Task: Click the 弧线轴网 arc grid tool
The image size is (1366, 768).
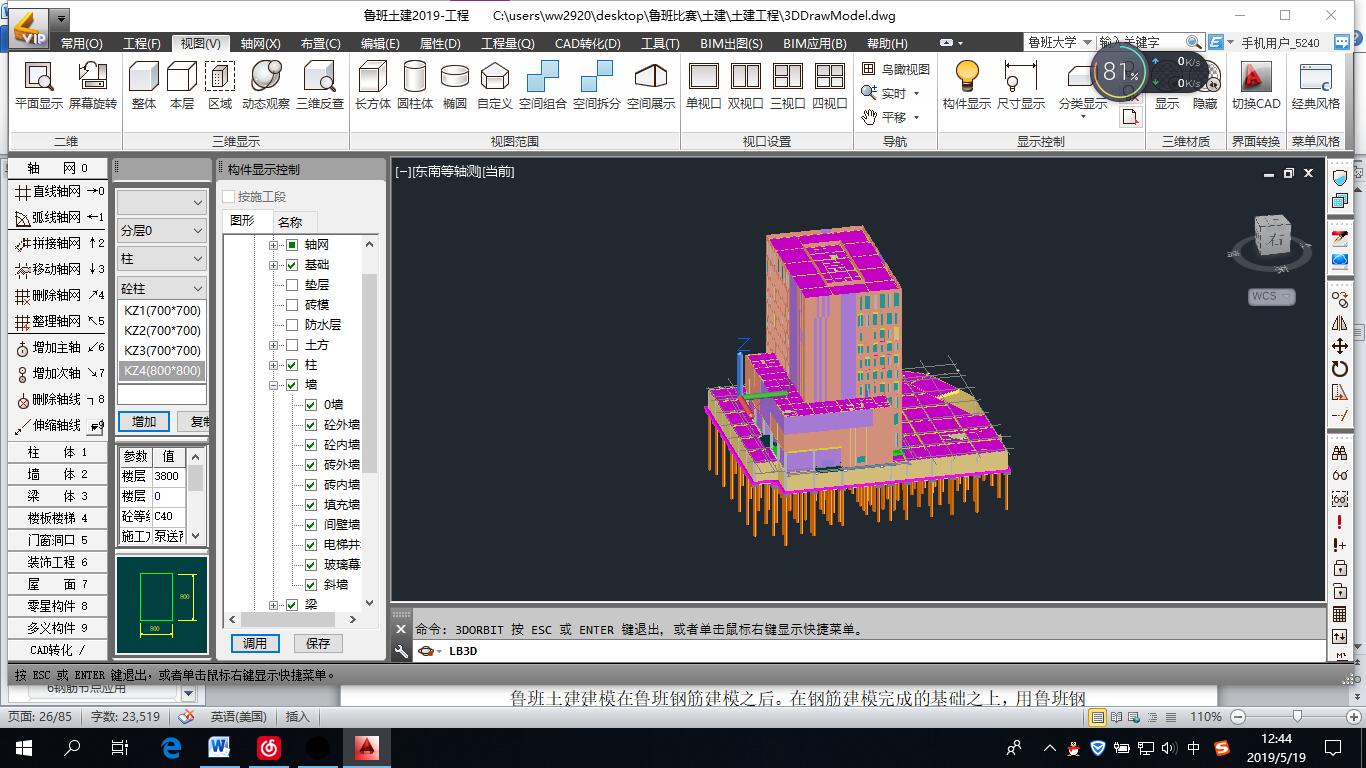Action: pos(58,217)
